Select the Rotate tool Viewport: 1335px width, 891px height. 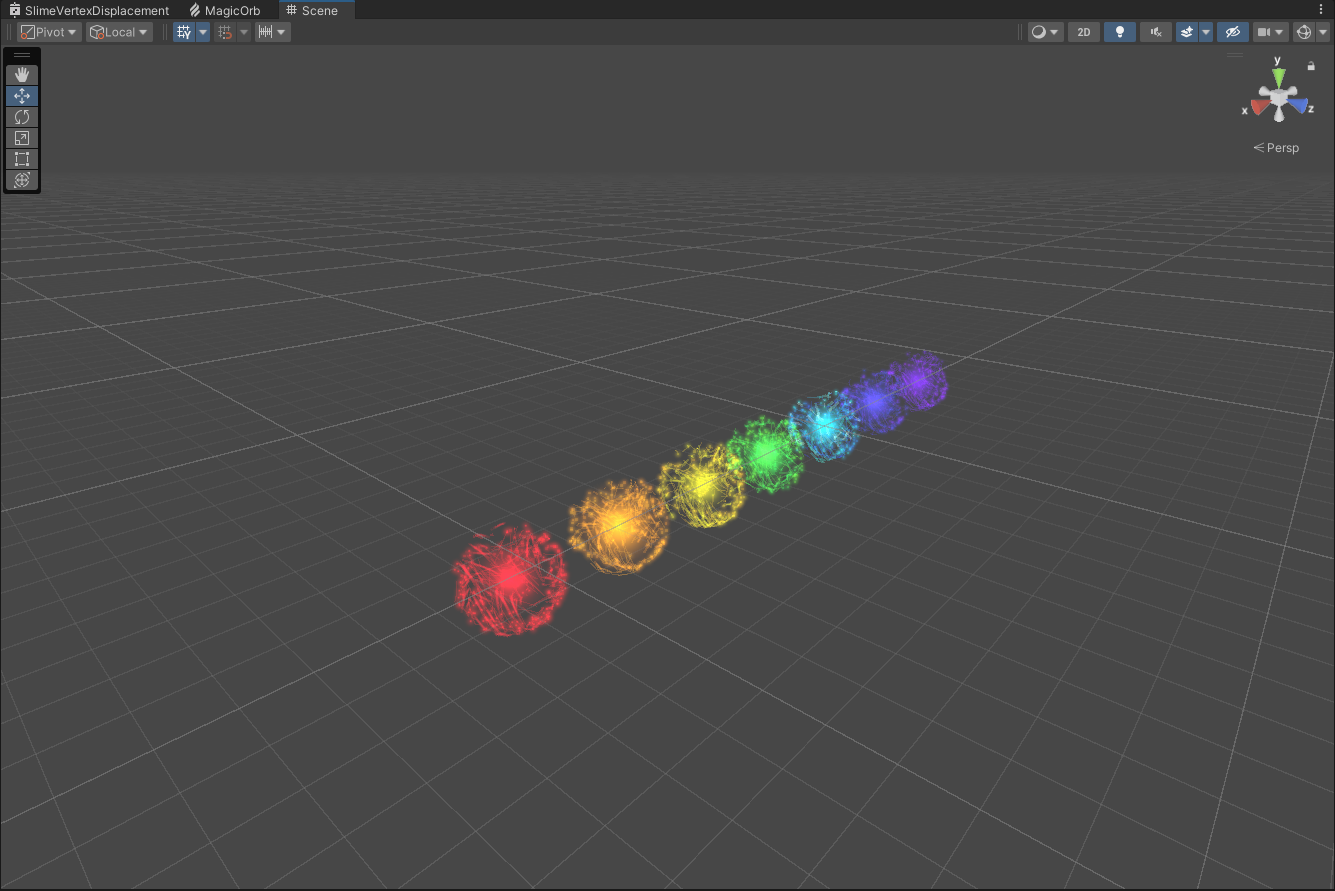(22, 117)
